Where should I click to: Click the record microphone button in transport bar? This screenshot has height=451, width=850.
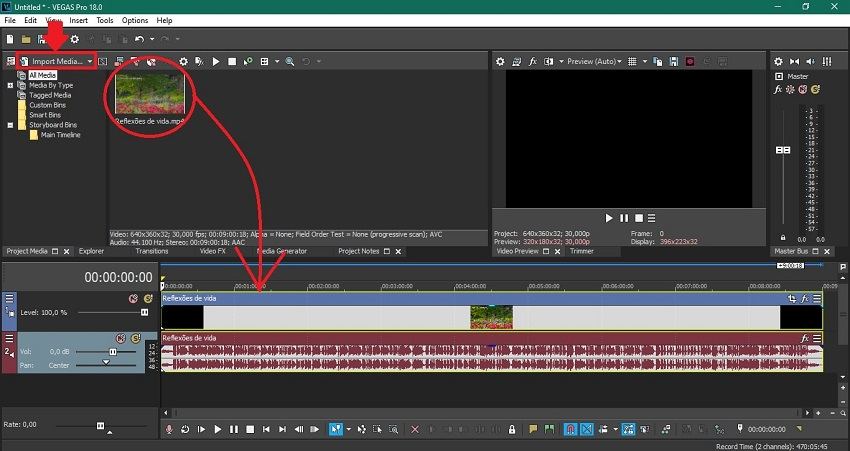(x=168, y=429)
